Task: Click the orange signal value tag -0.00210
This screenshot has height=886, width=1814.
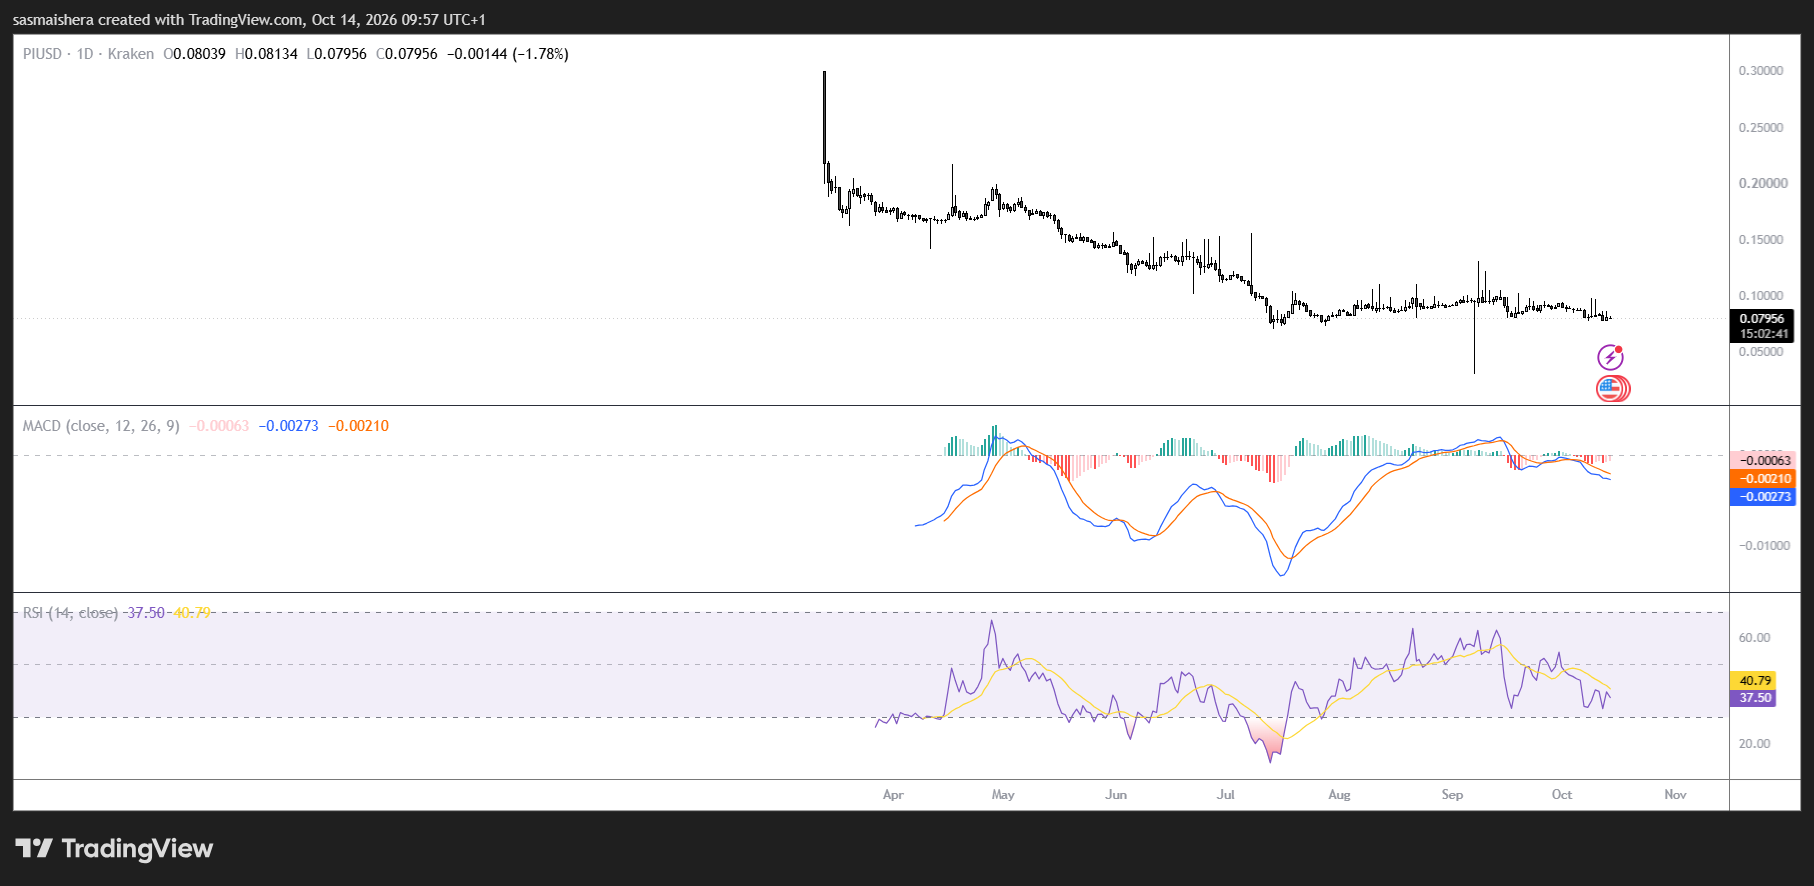Action: tap(1761, 479)
